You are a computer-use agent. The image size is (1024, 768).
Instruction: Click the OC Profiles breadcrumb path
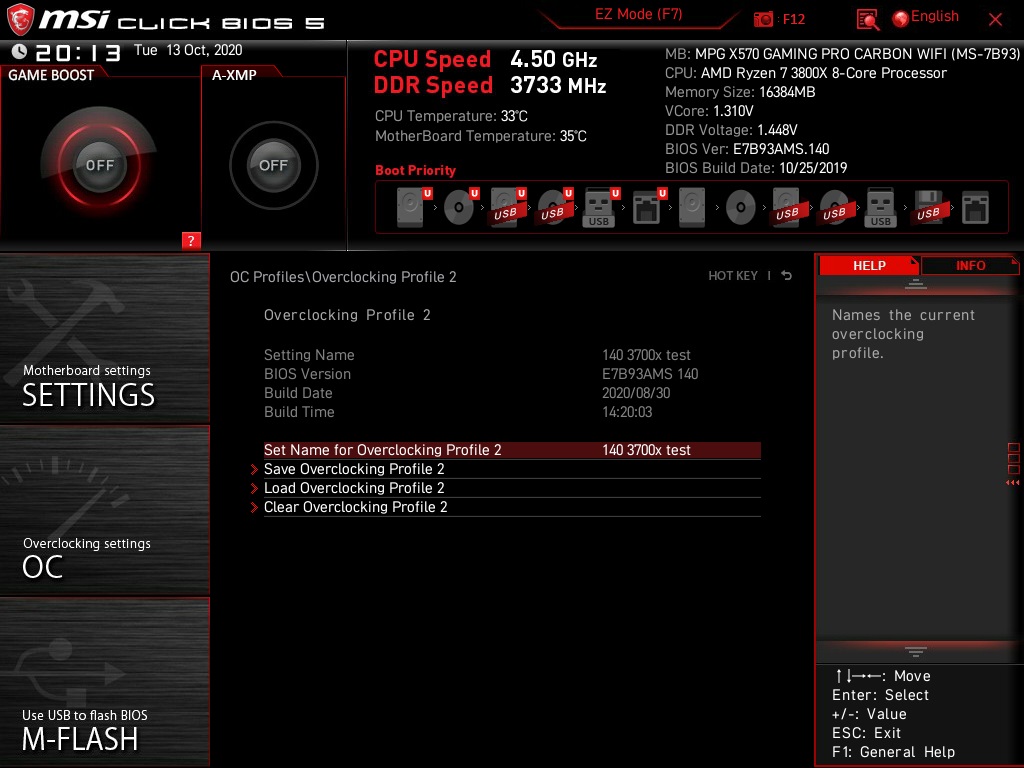[343, 277]
